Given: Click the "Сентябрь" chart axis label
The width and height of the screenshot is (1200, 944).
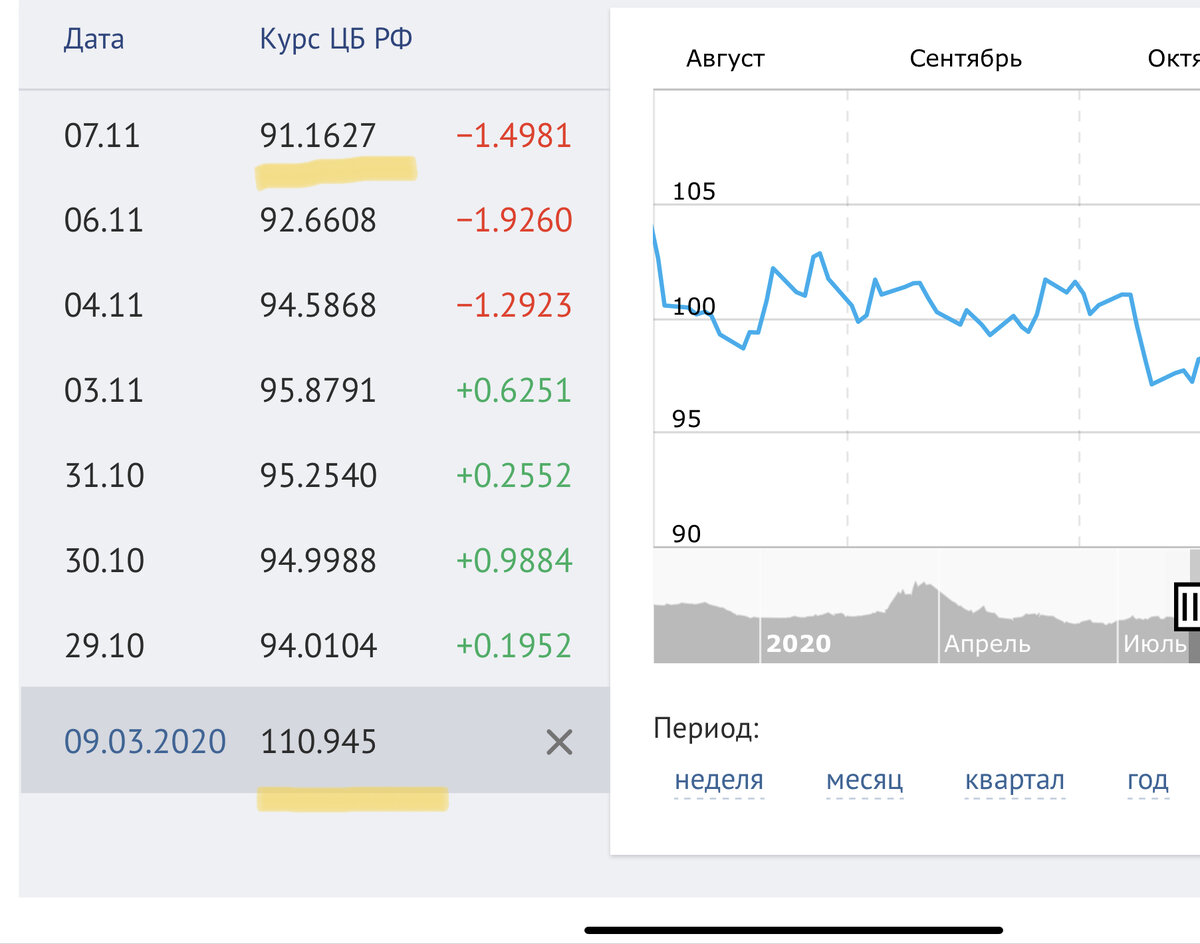Looking at the screenshot, I should [965, 58].
